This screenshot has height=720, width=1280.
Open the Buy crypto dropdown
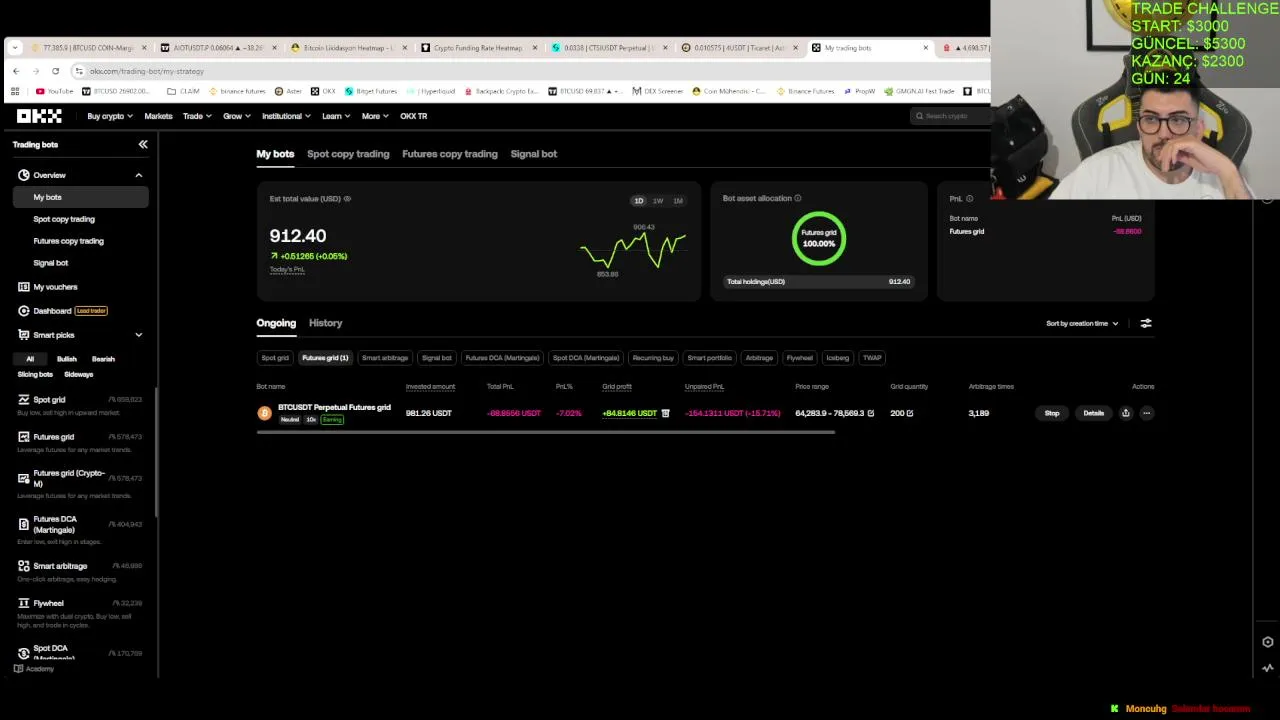click(110, 116)
